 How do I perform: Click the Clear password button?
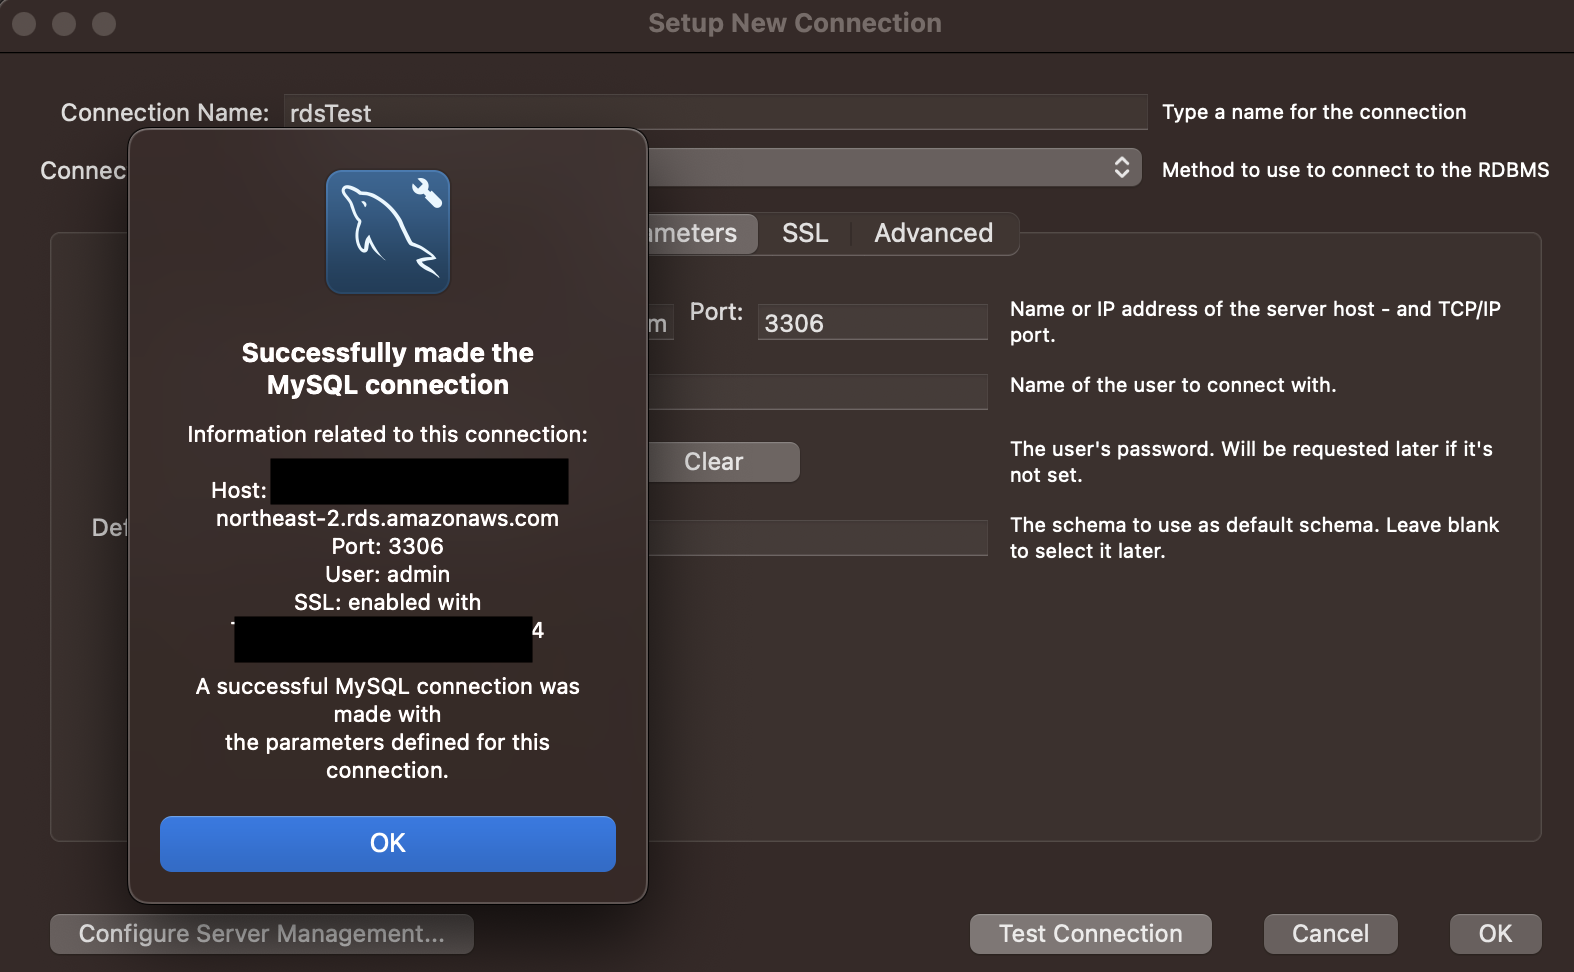point(724,462)
